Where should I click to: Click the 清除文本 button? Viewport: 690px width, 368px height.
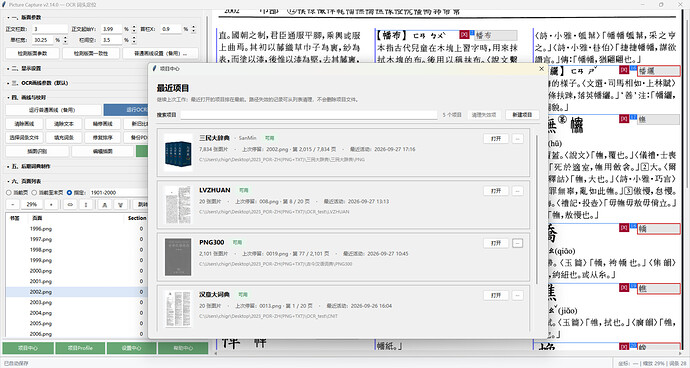pyautogui.click(x=64, y=124)
